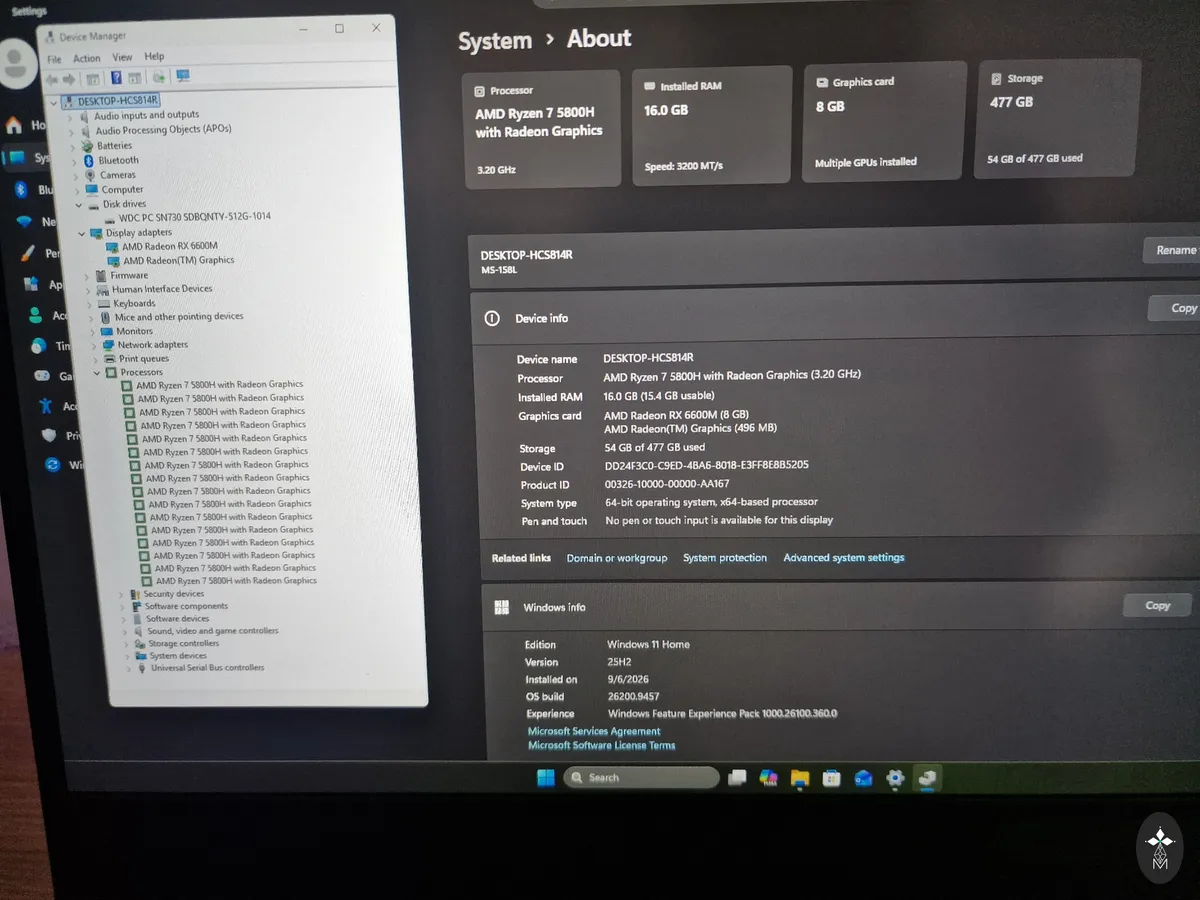Expand the Network adapters category
Image resolution: width=1200 pixels, height=900 pixels.
point(95,345)
